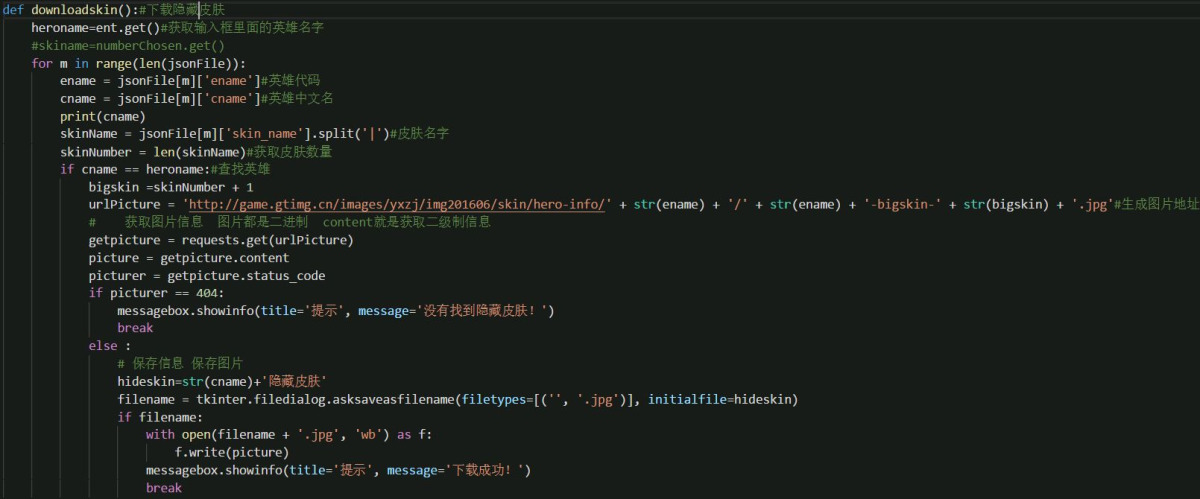Click the "#皮肤名字" comment

point(419,134)
